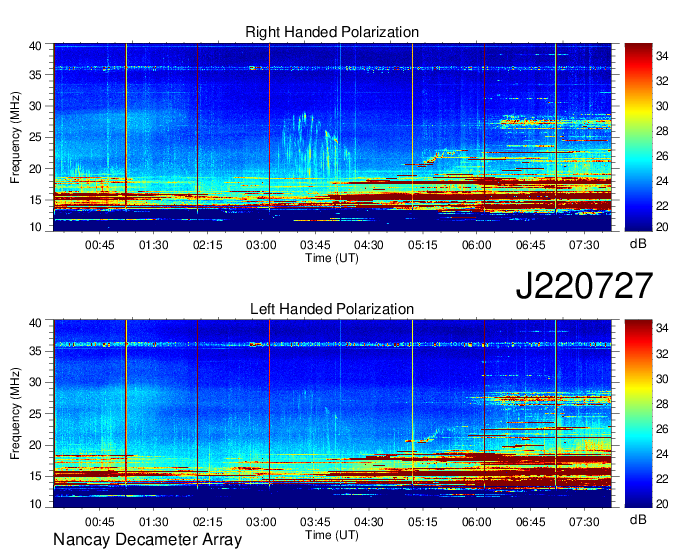Click the "06:45" tick under Right Handed plot

click(530, 245)
